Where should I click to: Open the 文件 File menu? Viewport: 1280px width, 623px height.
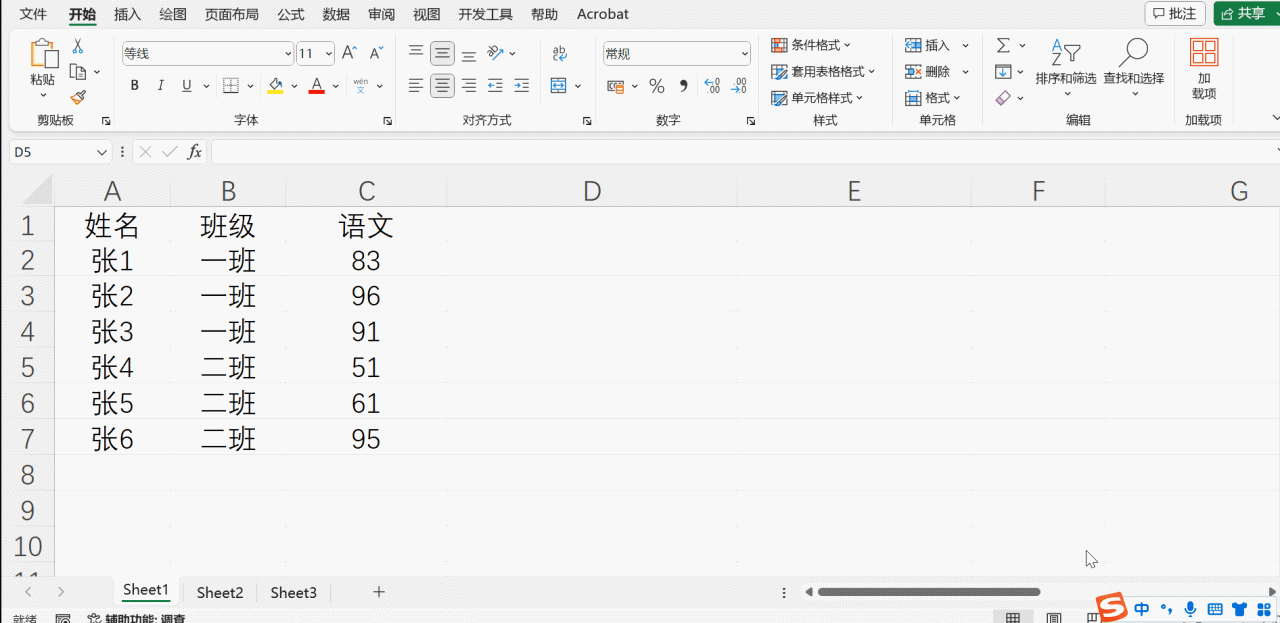click(33, 14)
